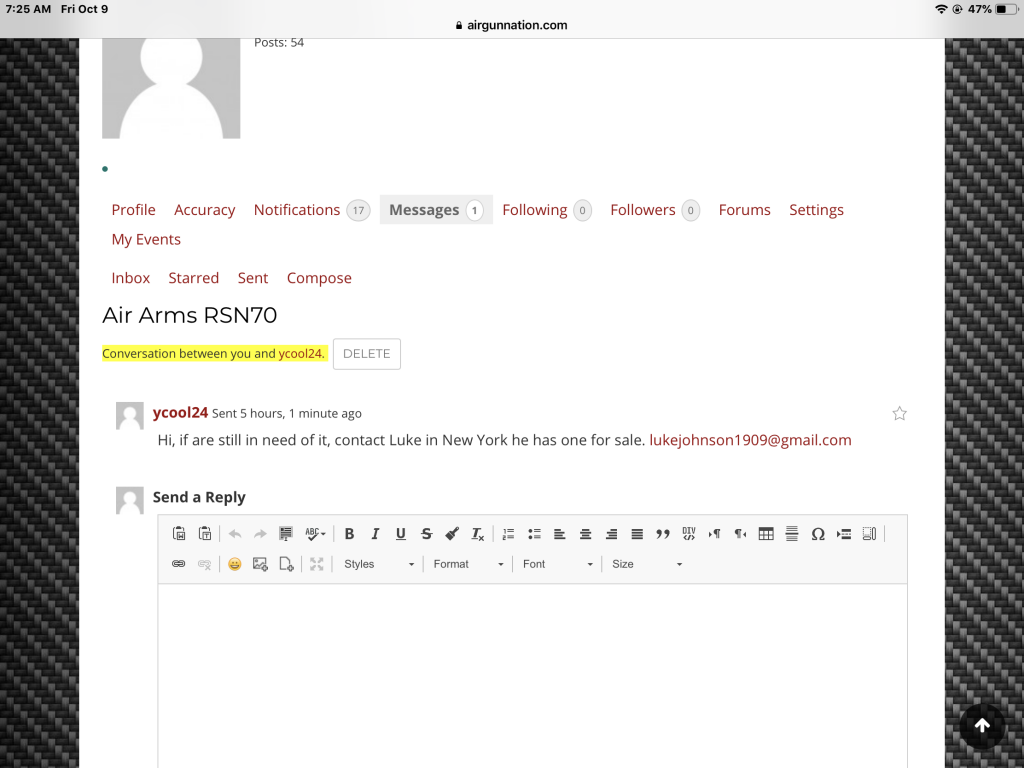Insert special character Omega icon
Screen dimensions: 1024x768
point(818,534)
